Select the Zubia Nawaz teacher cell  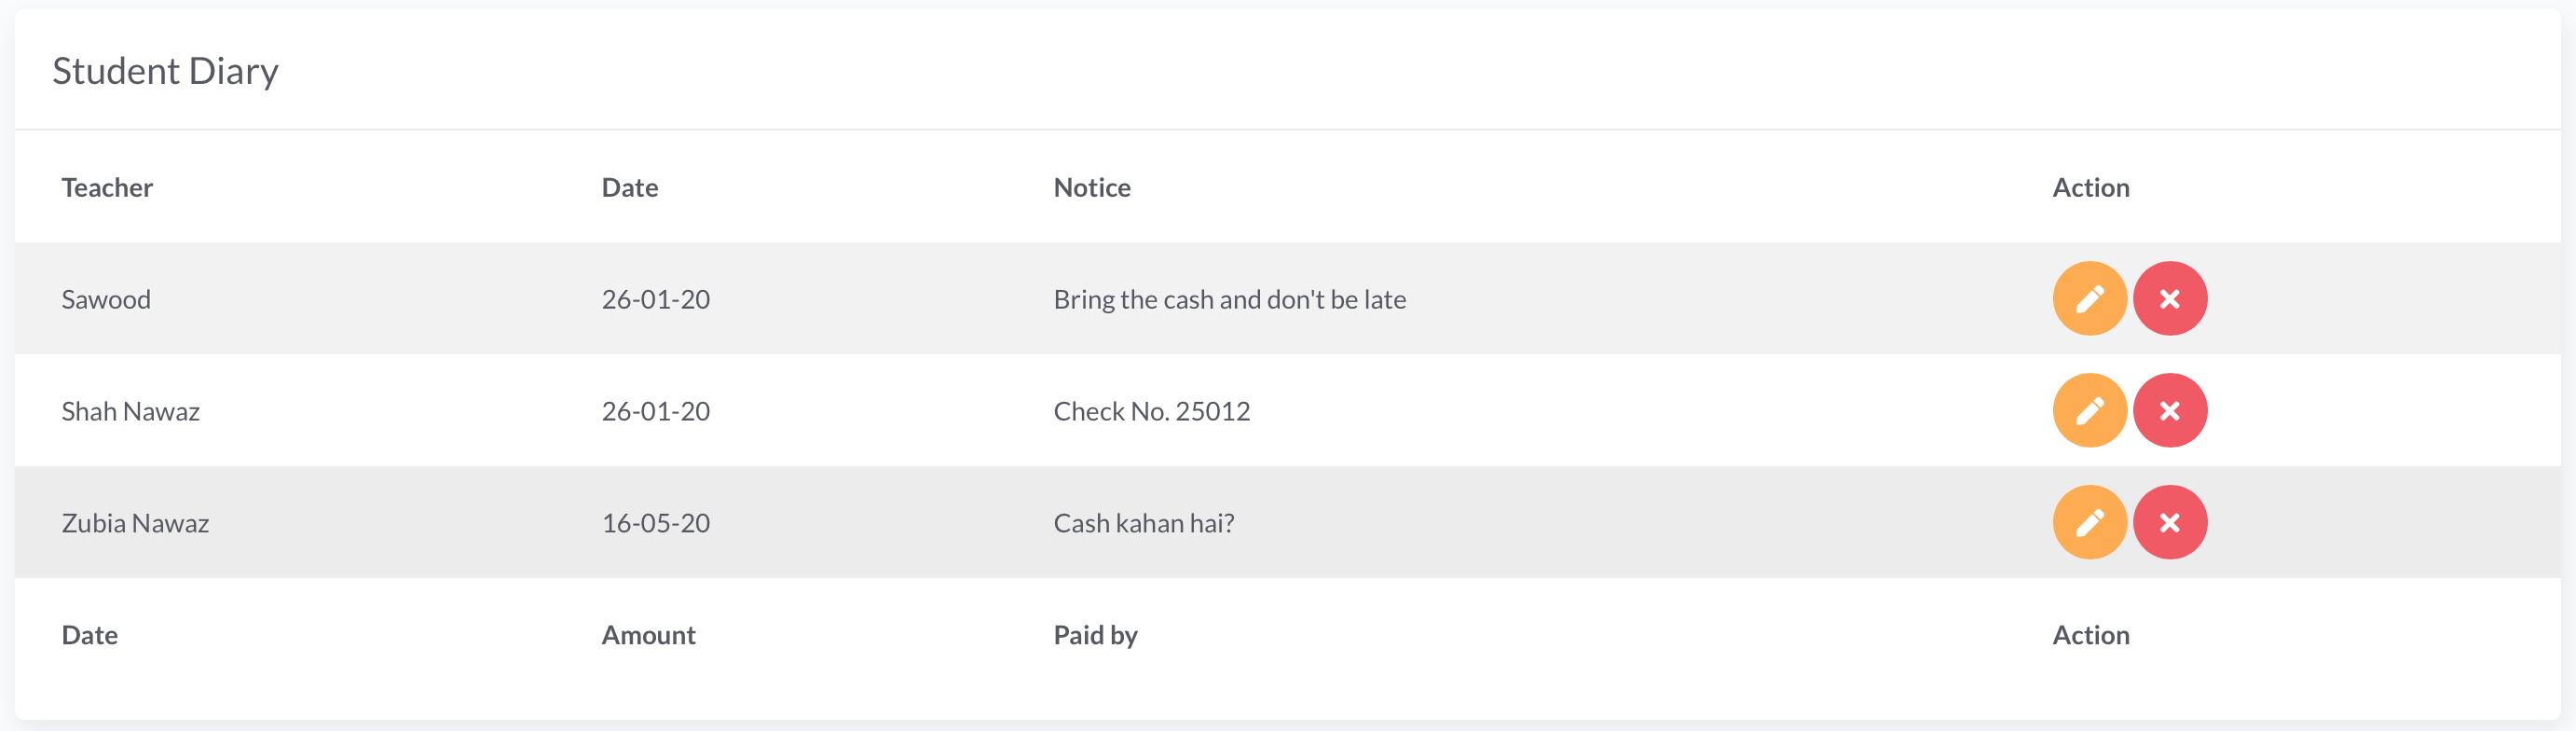click(x=135, y=523)
